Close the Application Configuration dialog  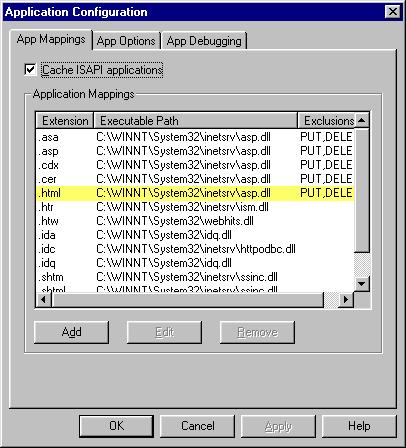tap(392, 12)
